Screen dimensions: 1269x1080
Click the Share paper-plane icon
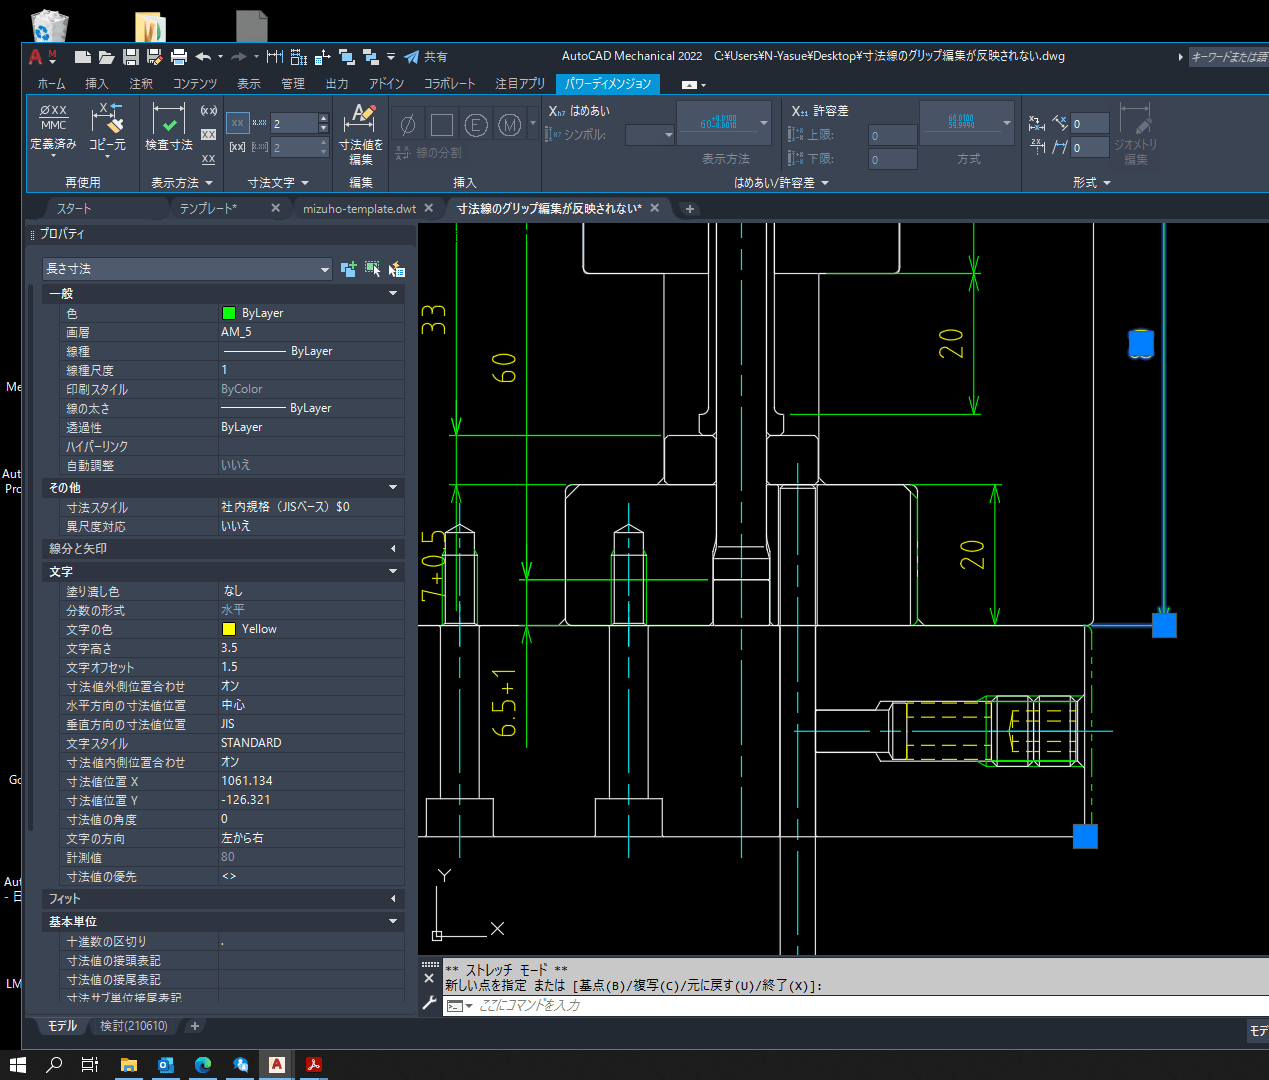[411, 57]
